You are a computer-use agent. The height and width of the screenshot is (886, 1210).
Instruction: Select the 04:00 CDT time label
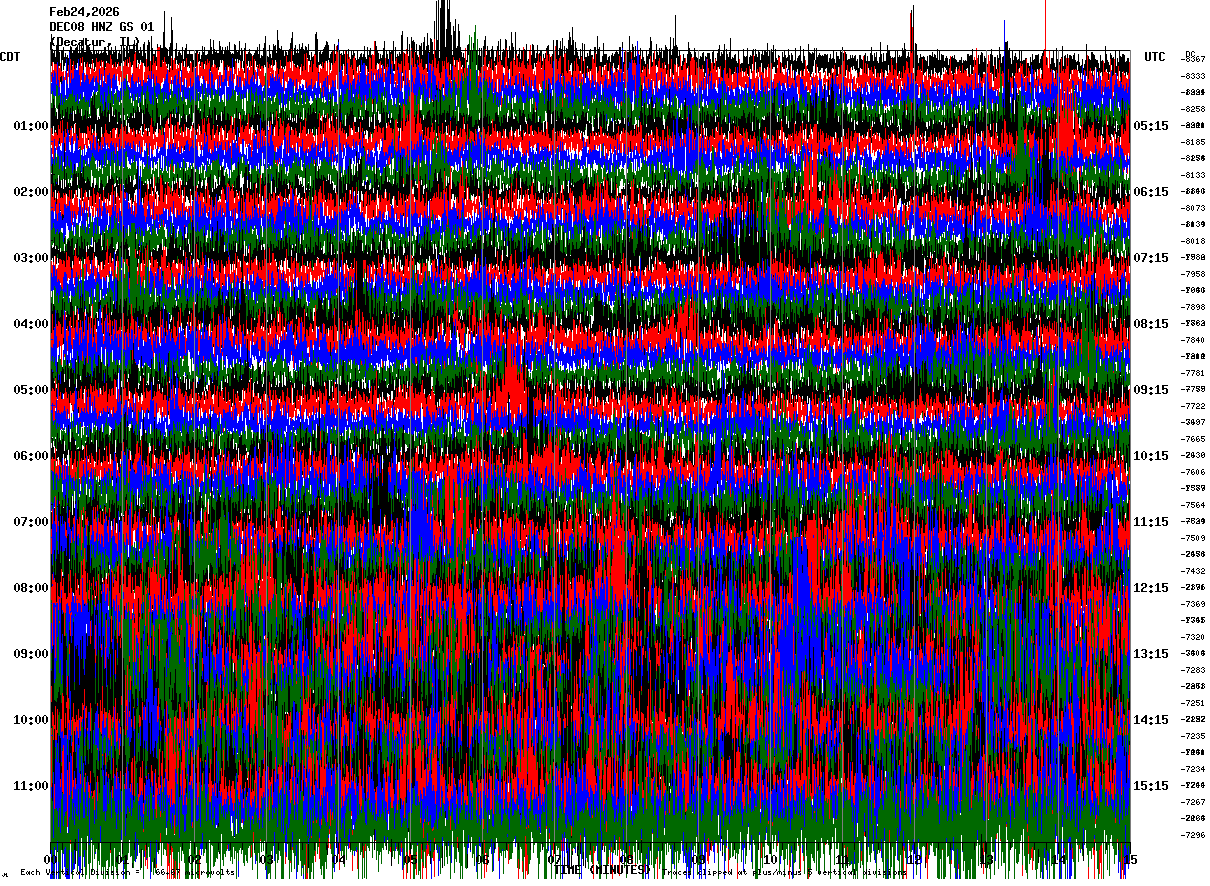(x=31, y=324)
